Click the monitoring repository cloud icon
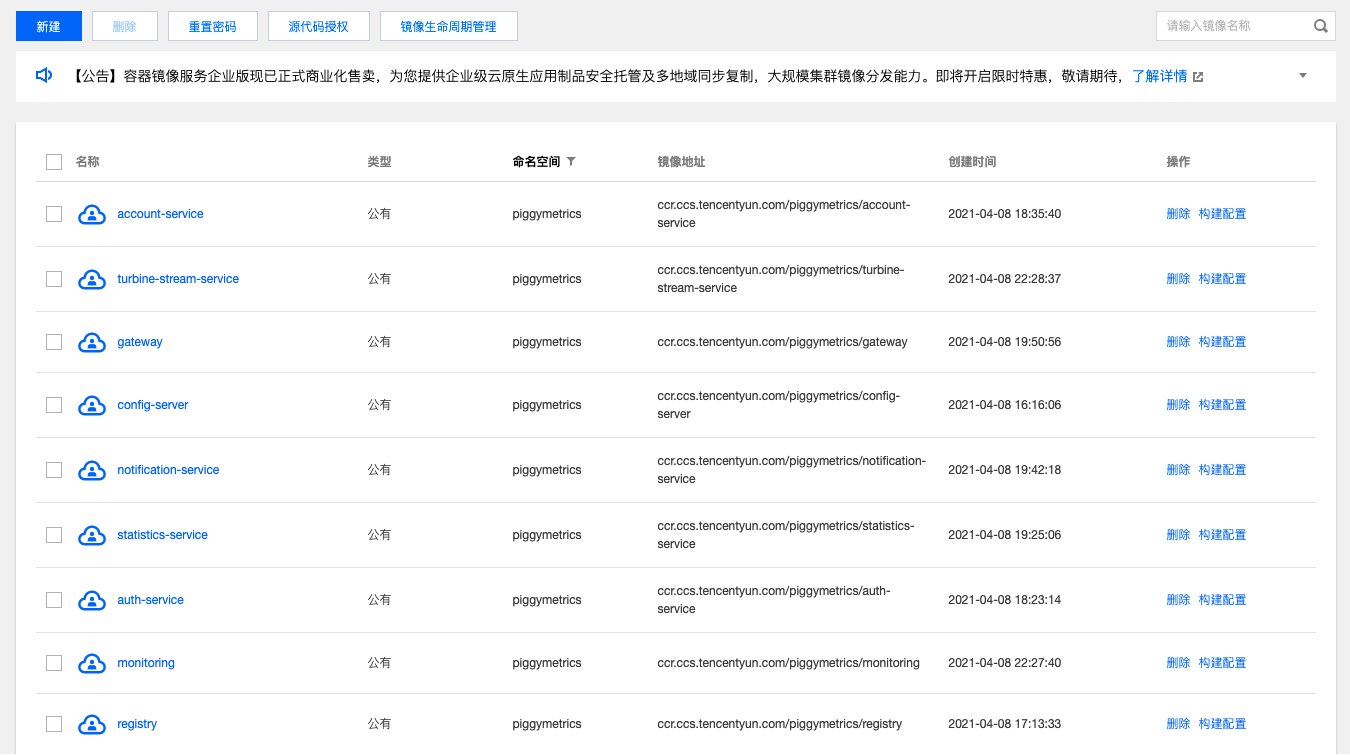 tap(92, 663)
